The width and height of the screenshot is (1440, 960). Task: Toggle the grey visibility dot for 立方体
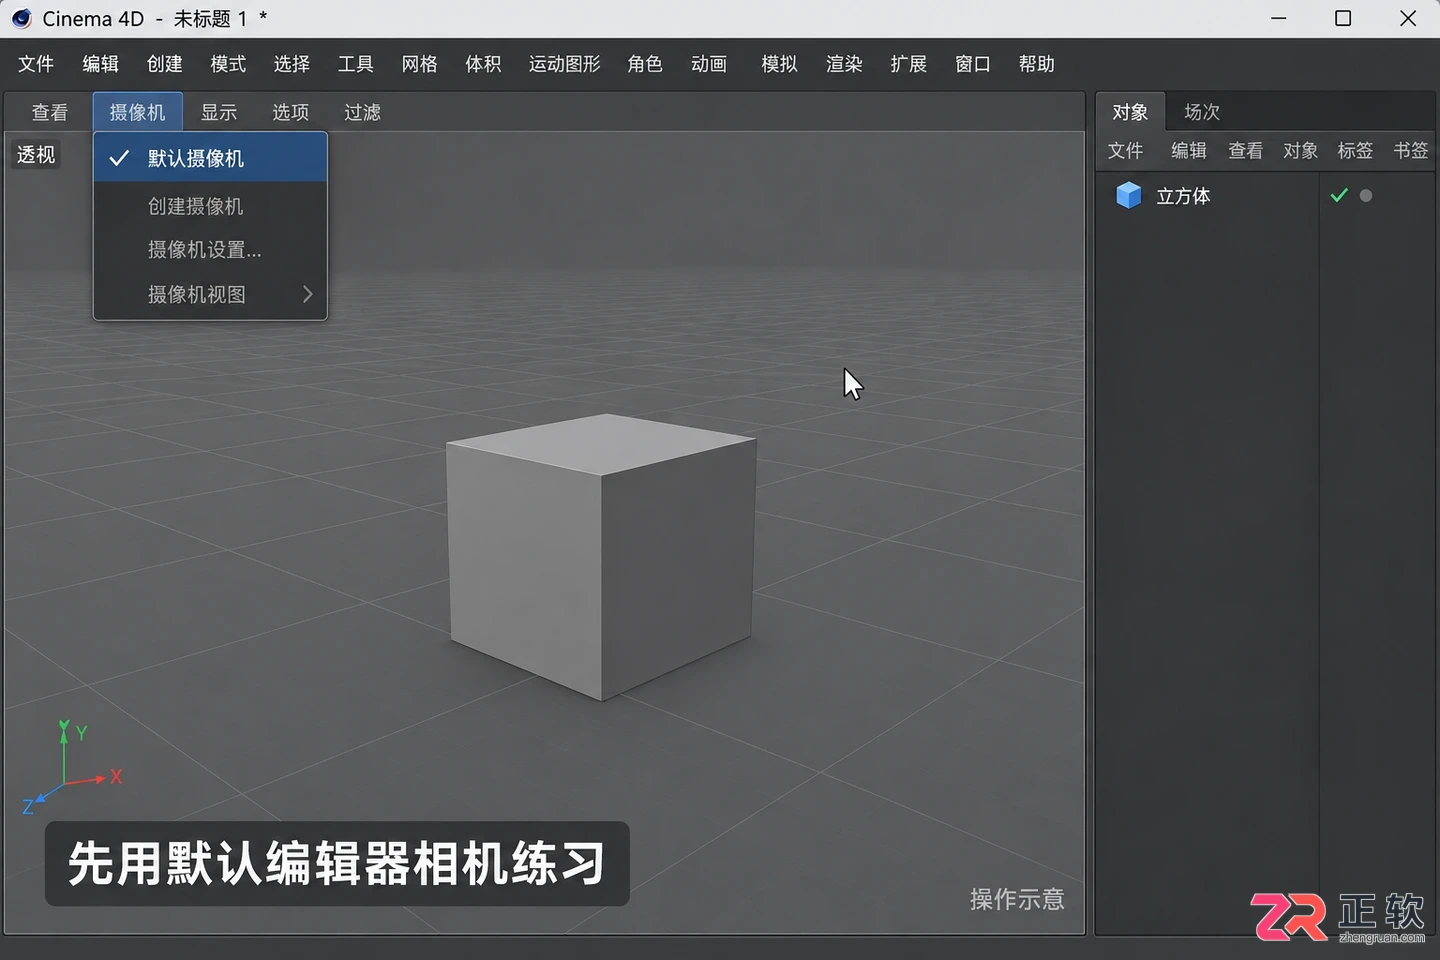click(1366, 196)
